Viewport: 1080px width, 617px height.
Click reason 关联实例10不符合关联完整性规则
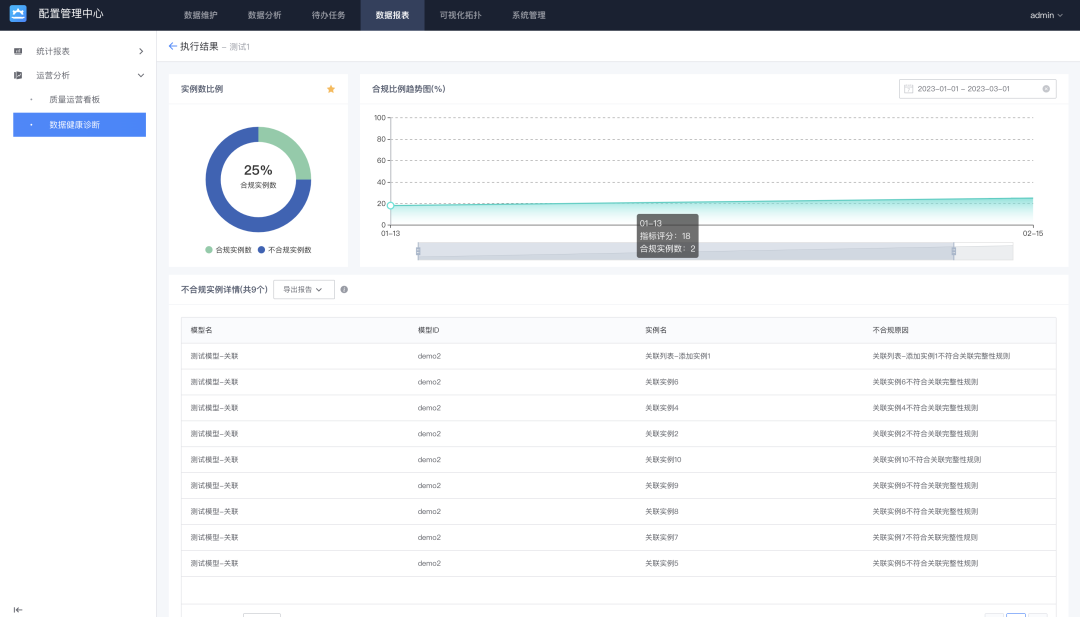pyautogui.click(x=926, y=460)
